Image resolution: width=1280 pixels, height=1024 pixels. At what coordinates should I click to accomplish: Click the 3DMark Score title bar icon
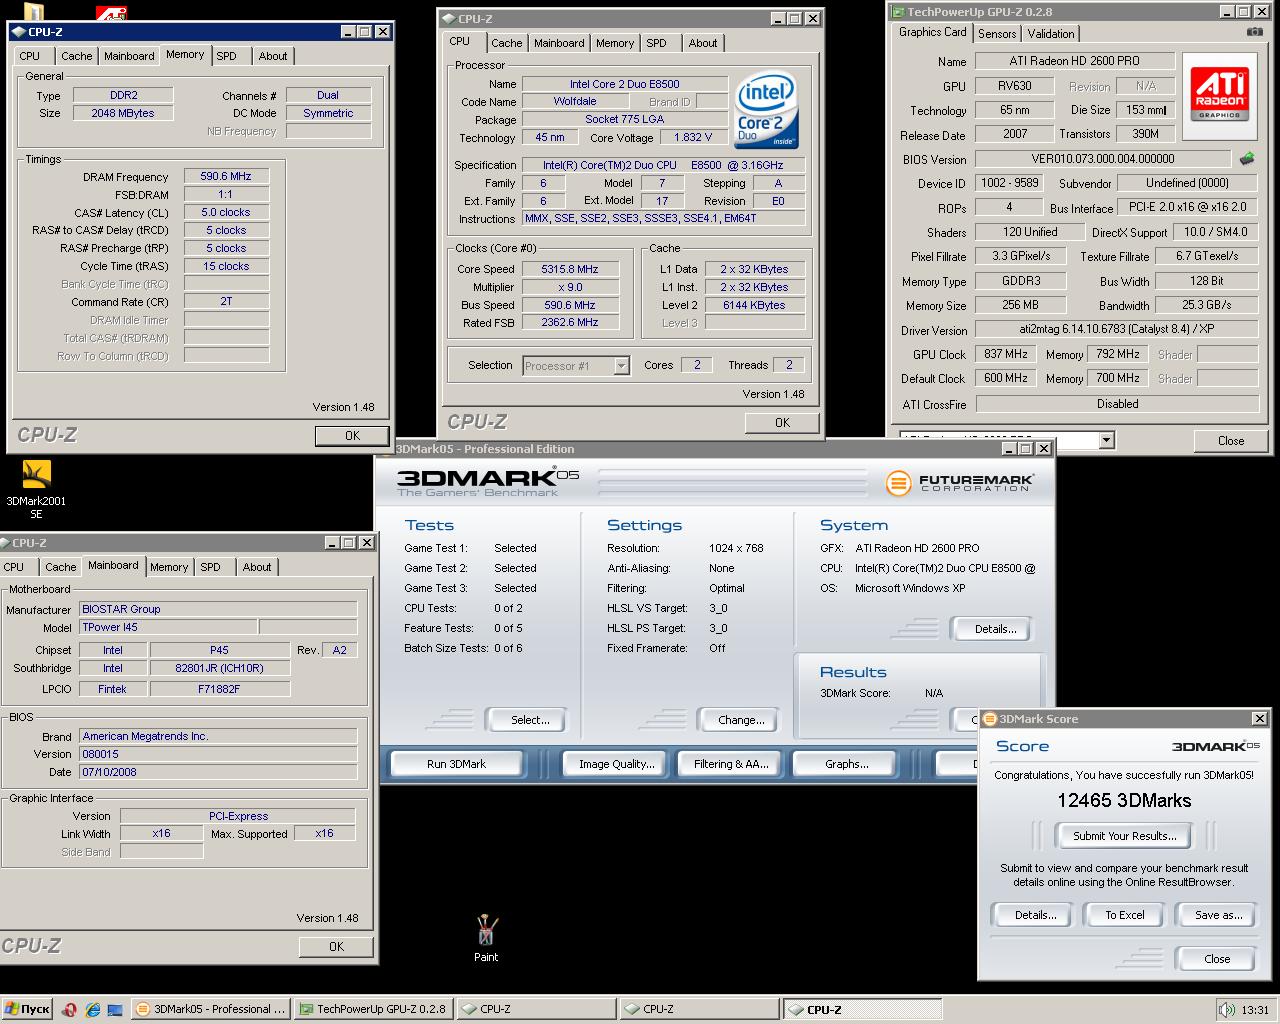[x=990, y=718]
